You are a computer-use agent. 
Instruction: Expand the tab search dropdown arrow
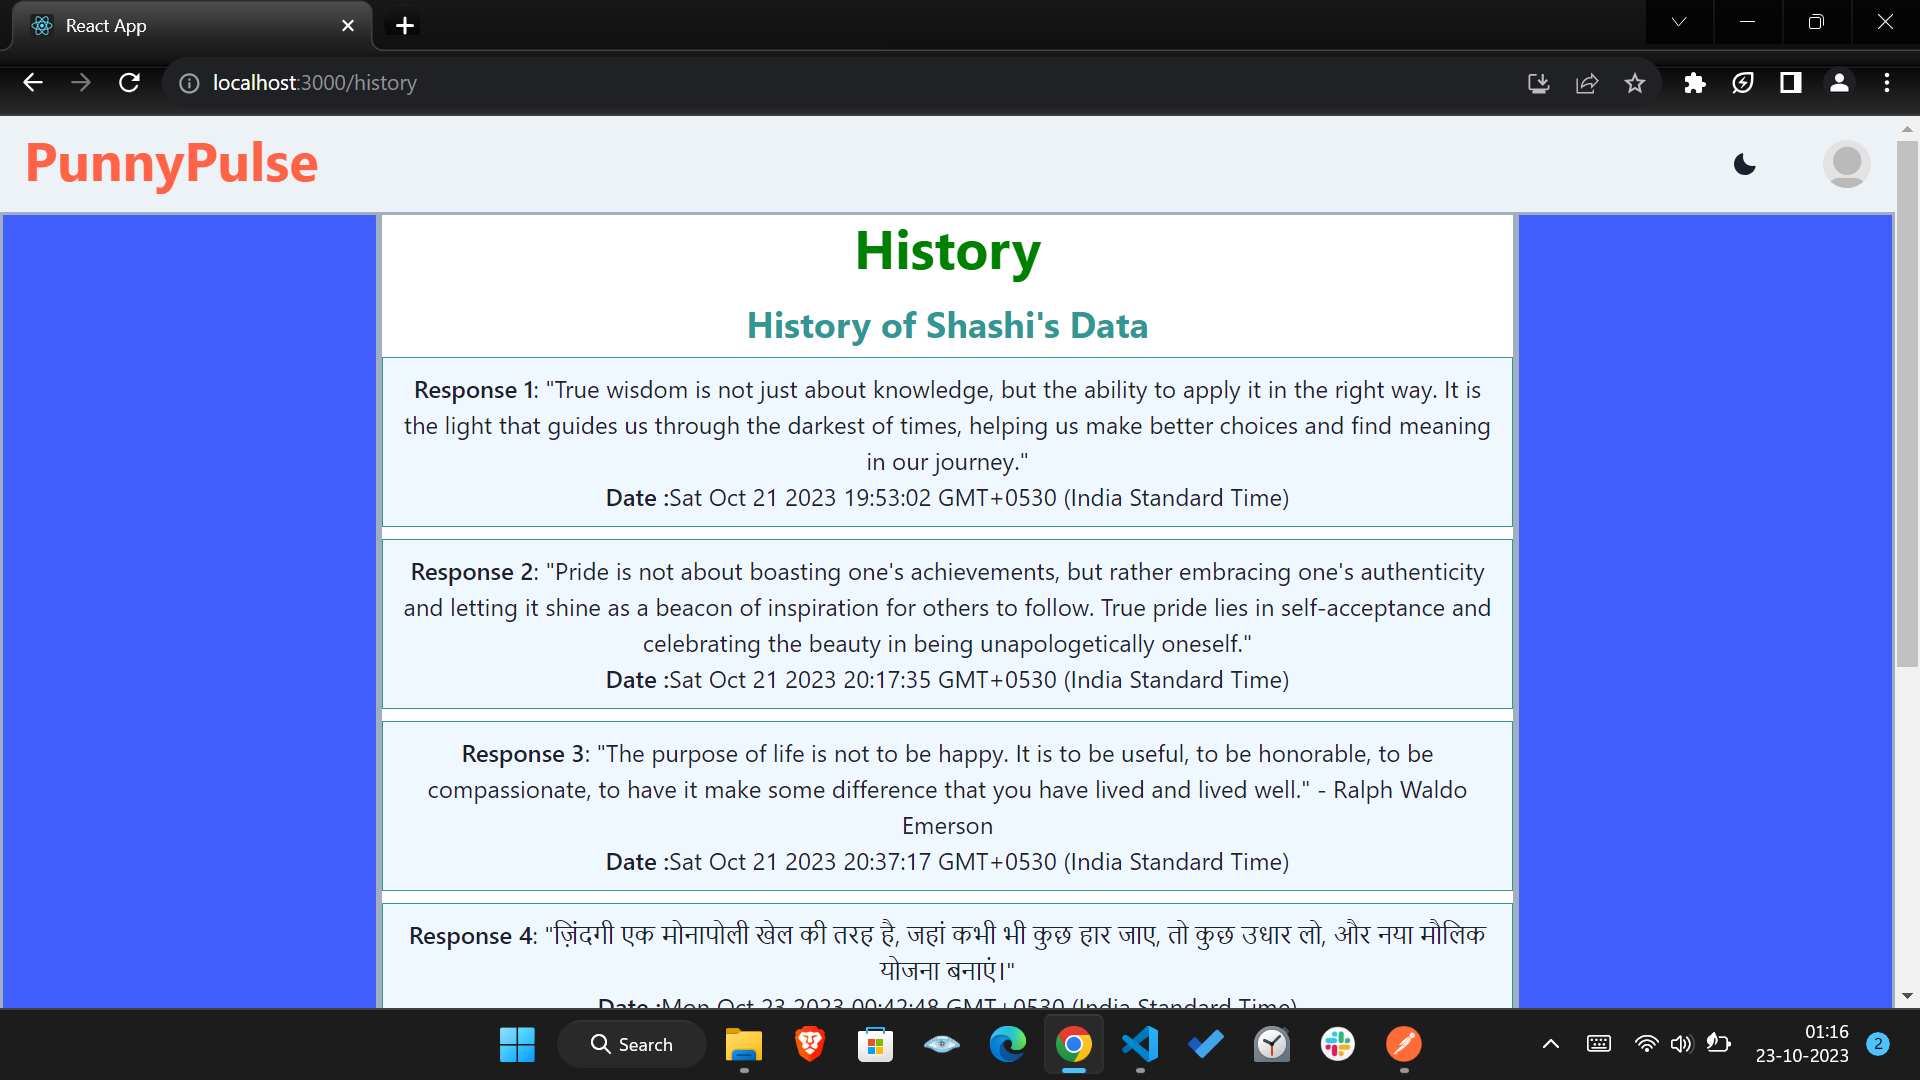click(x=1679, y=22)
